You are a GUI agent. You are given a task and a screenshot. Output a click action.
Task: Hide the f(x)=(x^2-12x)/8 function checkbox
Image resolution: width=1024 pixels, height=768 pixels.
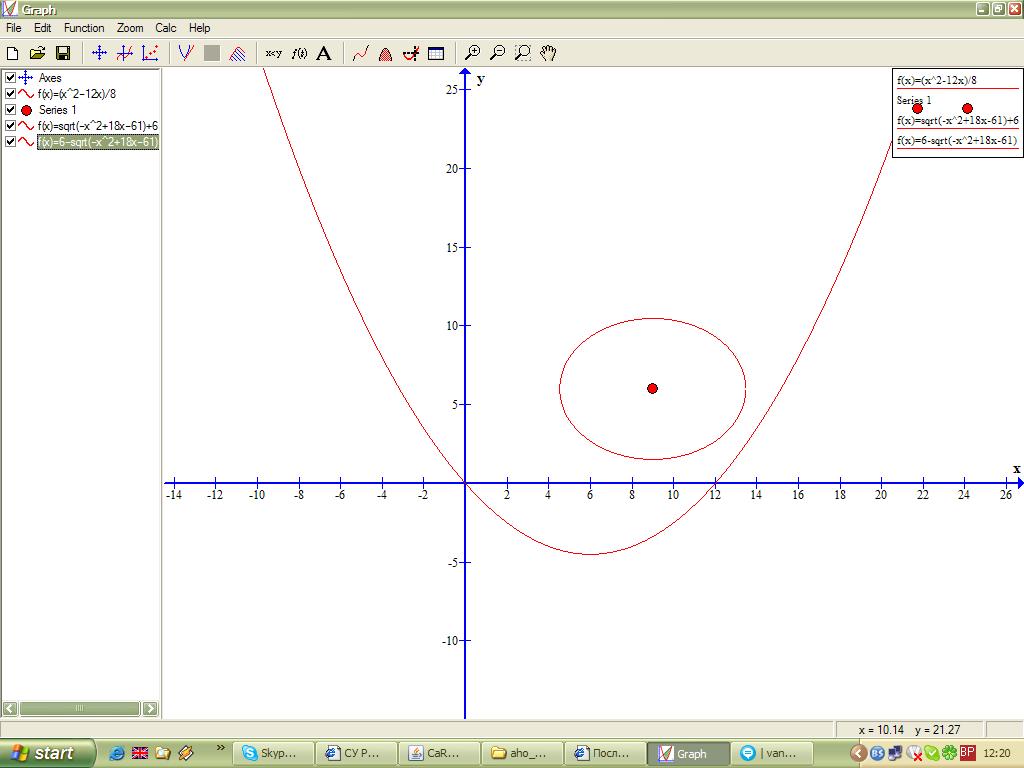pos(10,94)
